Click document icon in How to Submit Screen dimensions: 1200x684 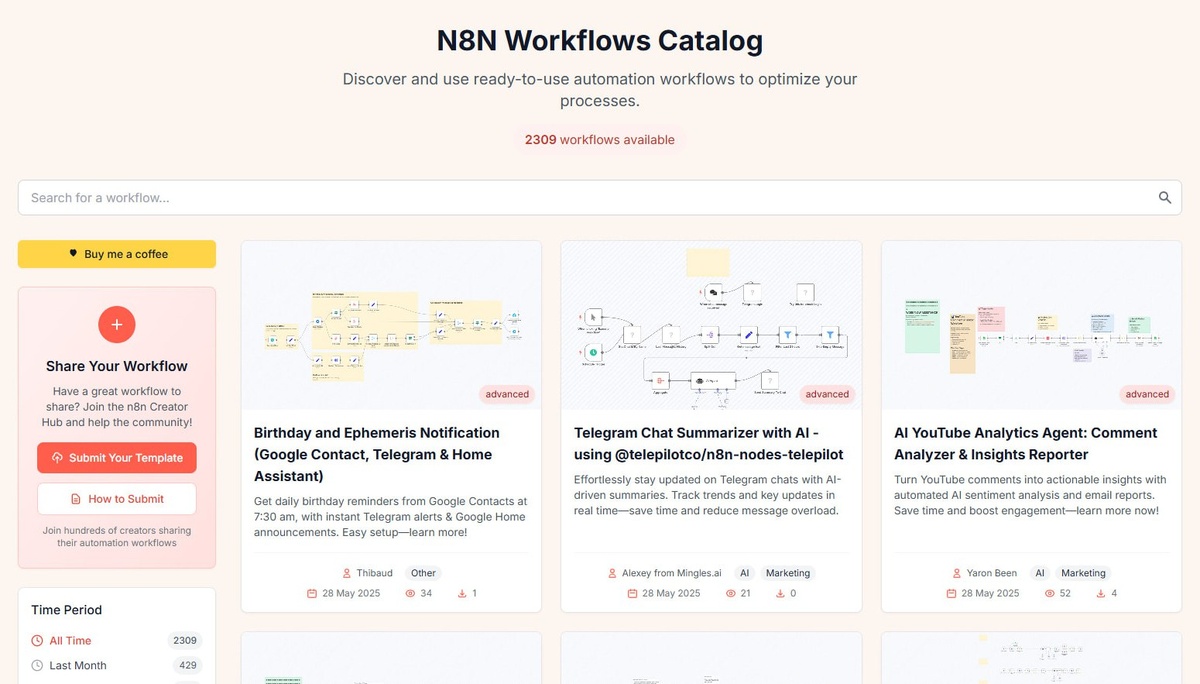click(76, 499)
